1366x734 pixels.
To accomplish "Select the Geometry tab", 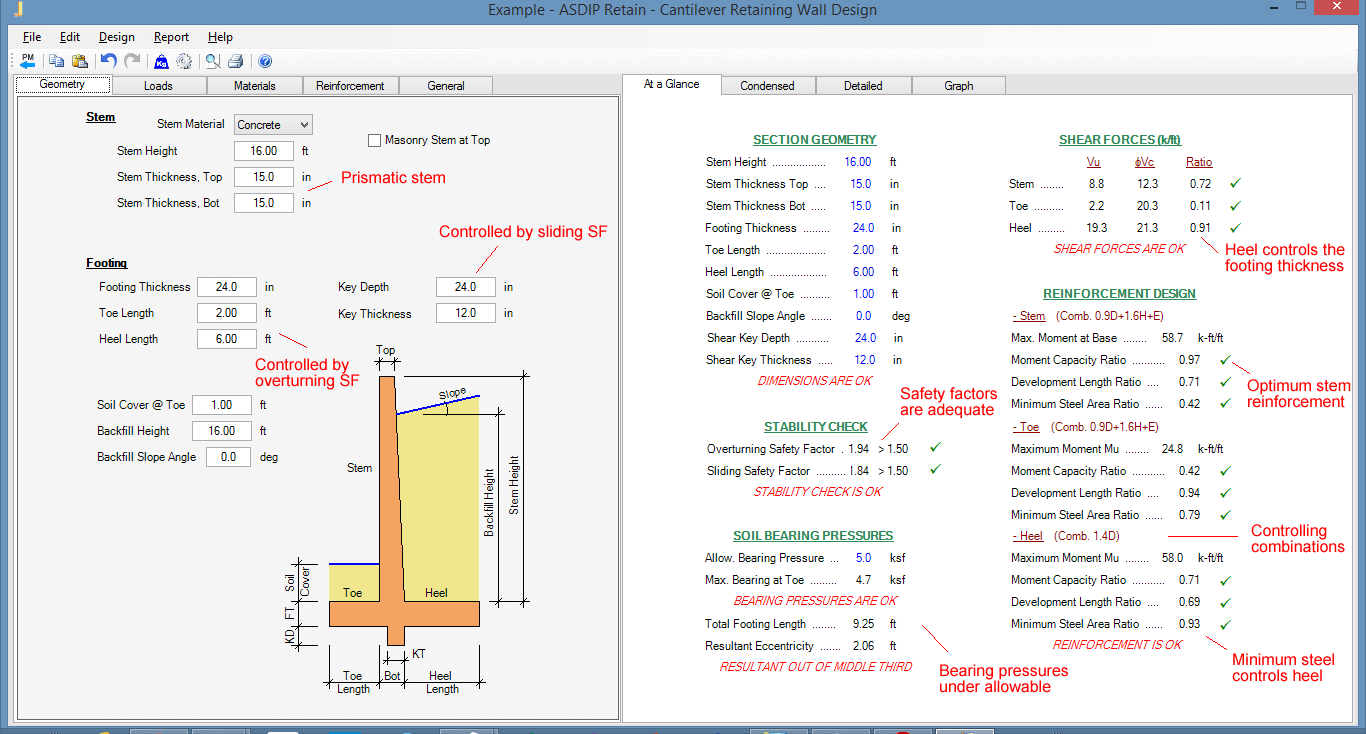I will click(62, 85).
